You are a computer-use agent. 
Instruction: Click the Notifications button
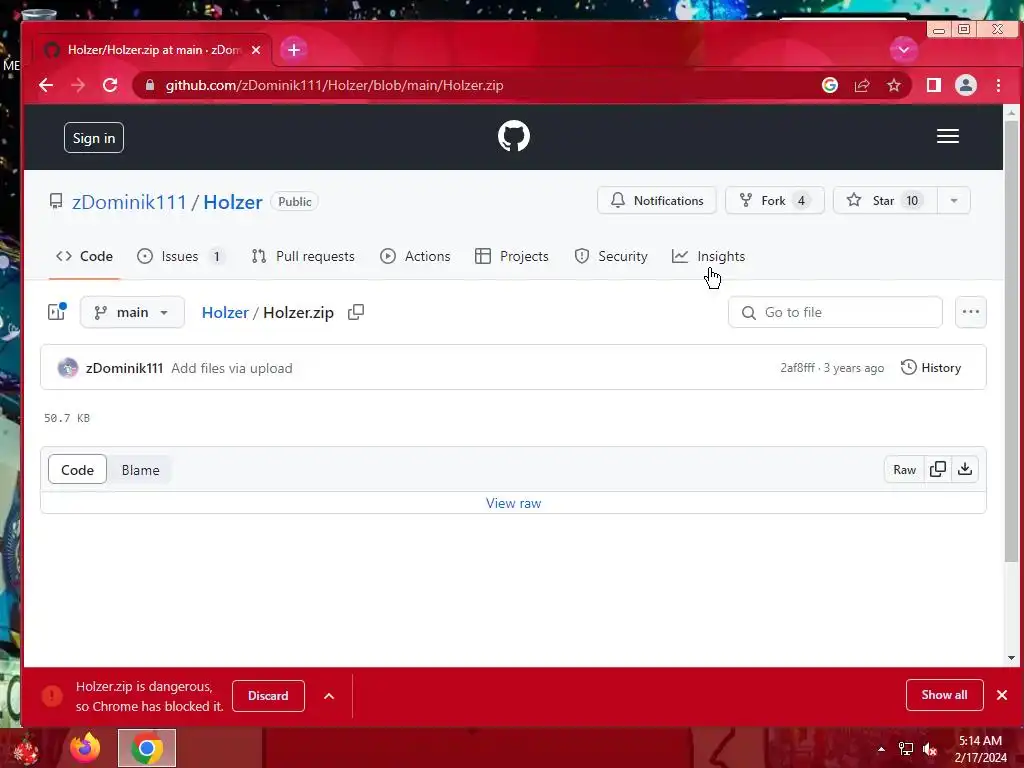pyautogui.click(x=656, y=200)
